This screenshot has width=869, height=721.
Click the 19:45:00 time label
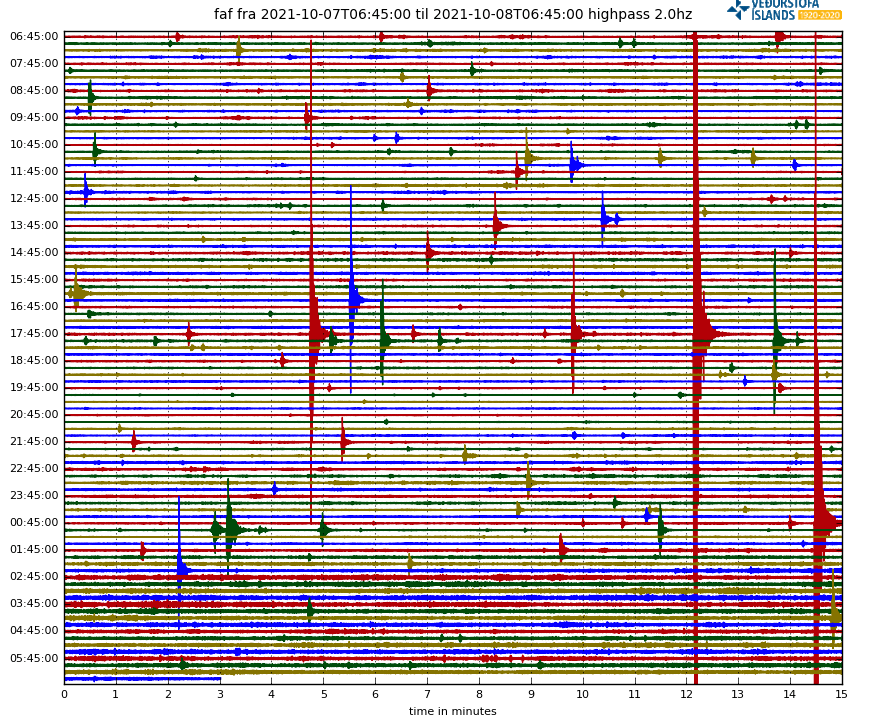click(x=34, y=387)
